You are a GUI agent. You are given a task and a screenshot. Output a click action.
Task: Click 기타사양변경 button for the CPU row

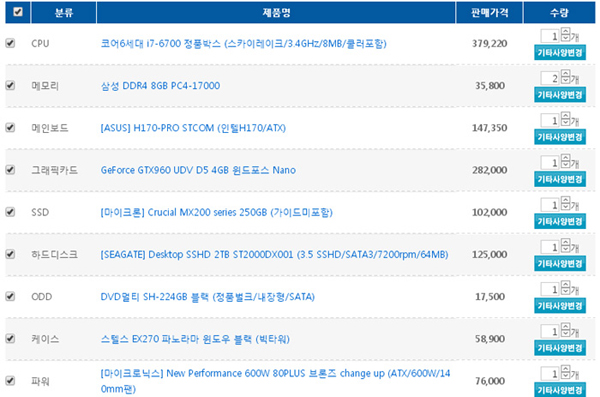click(x=560, y=52)
